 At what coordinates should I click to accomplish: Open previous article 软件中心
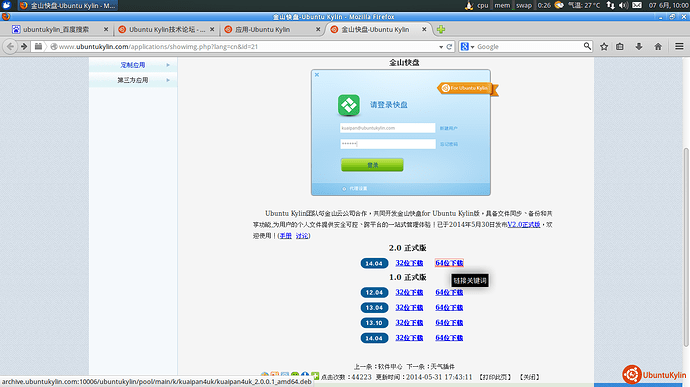coord(390,366)
